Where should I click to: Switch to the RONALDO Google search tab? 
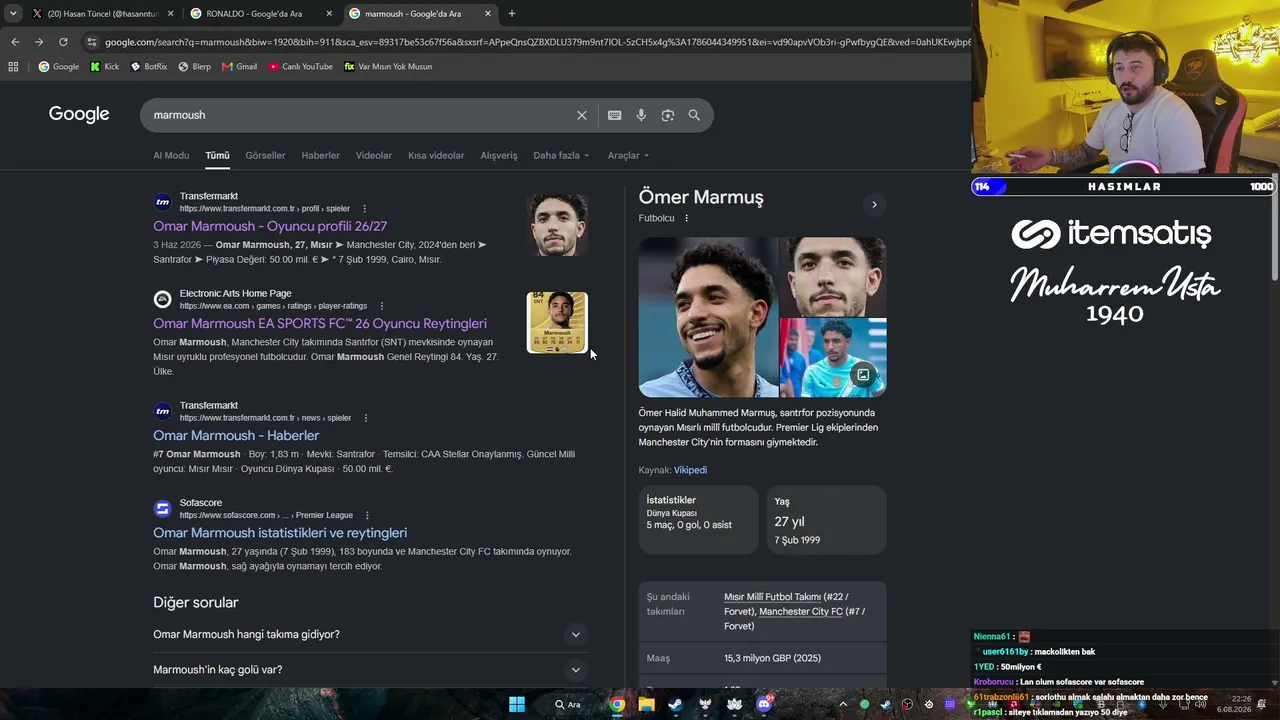coord(261,14)
